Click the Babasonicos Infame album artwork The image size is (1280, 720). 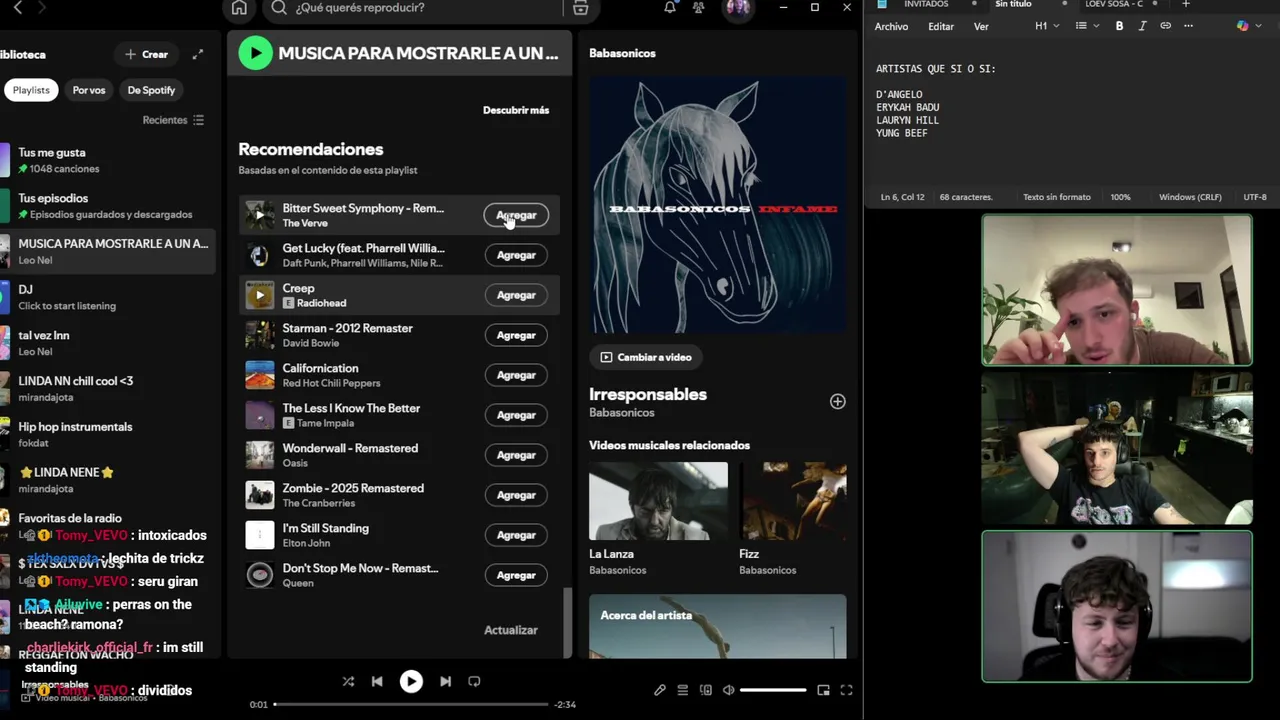coord(718,205)
